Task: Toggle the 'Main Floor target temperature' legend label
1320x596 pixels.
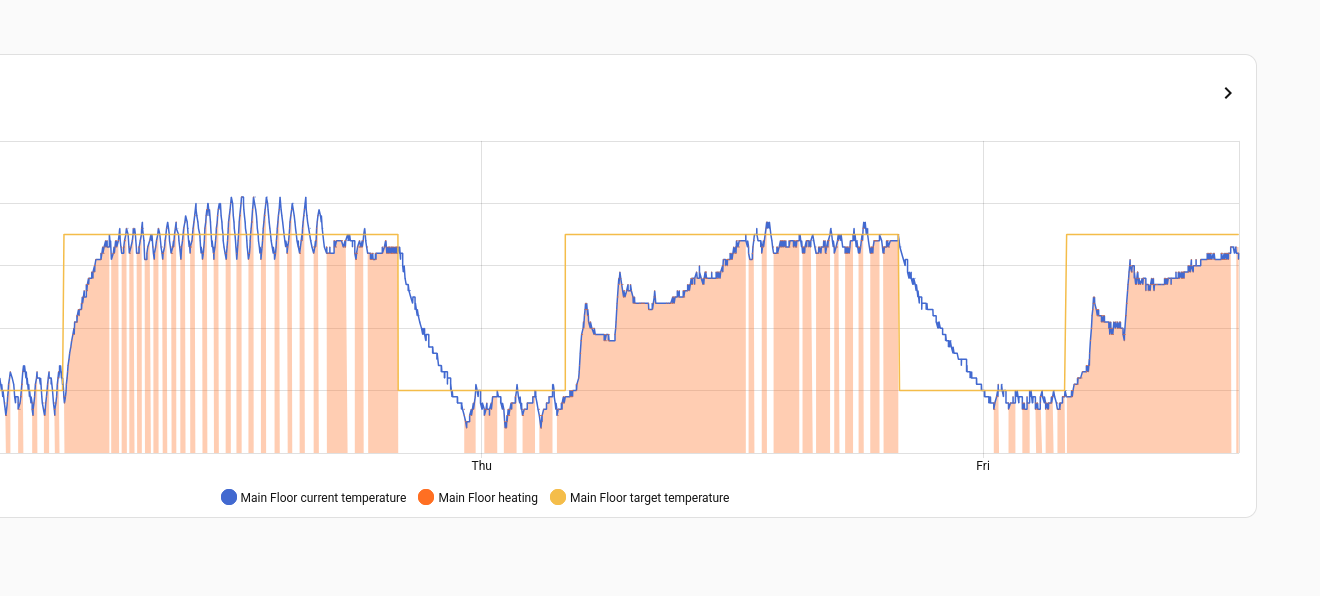Action: [x=649, y=498]
